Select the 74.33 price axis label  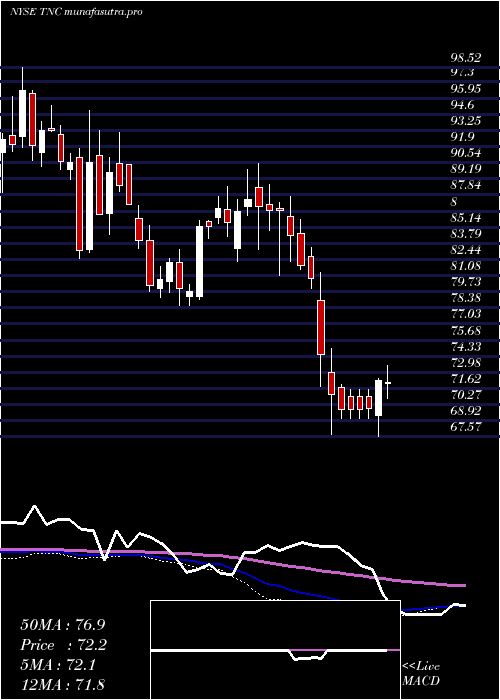pos(466,346)
